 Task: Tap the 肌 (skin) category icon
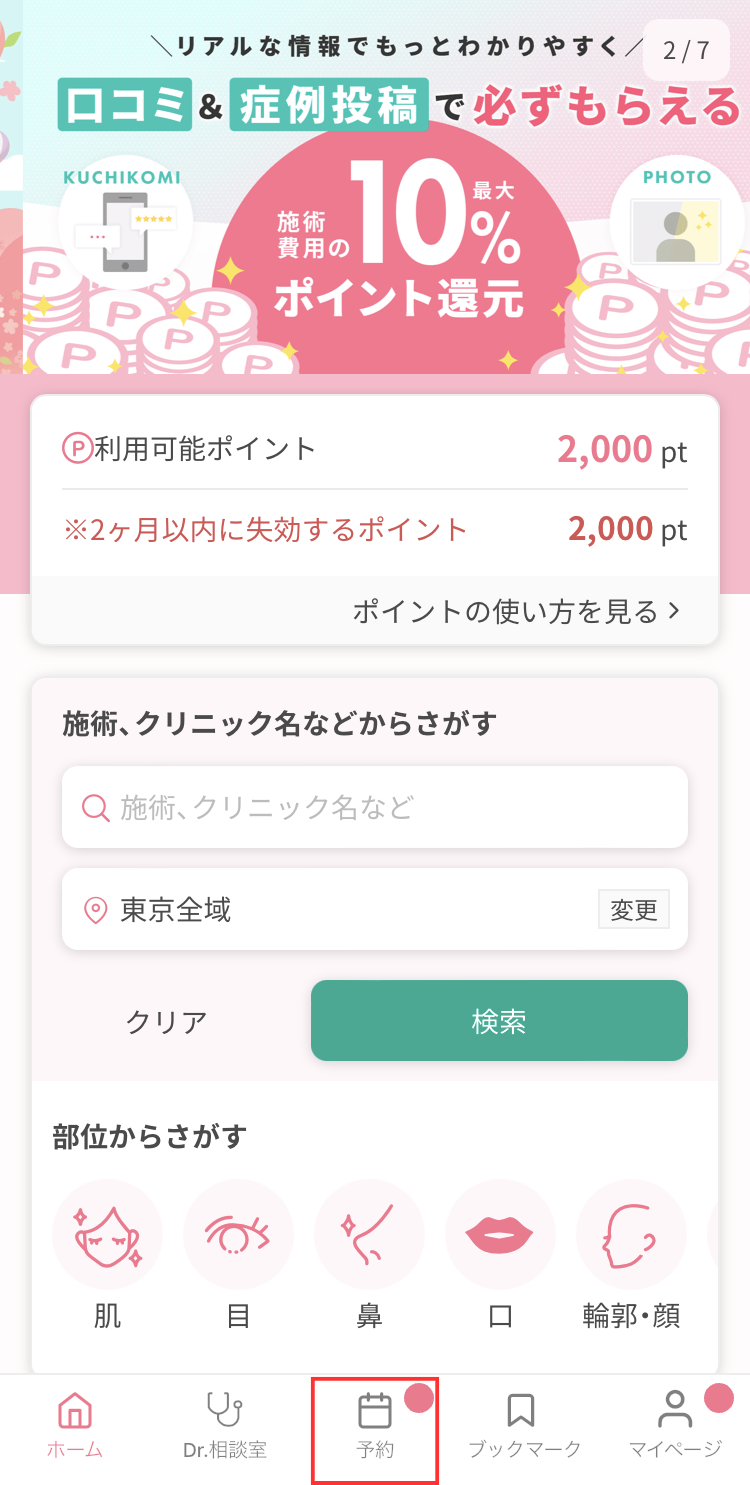point(107,1234)
